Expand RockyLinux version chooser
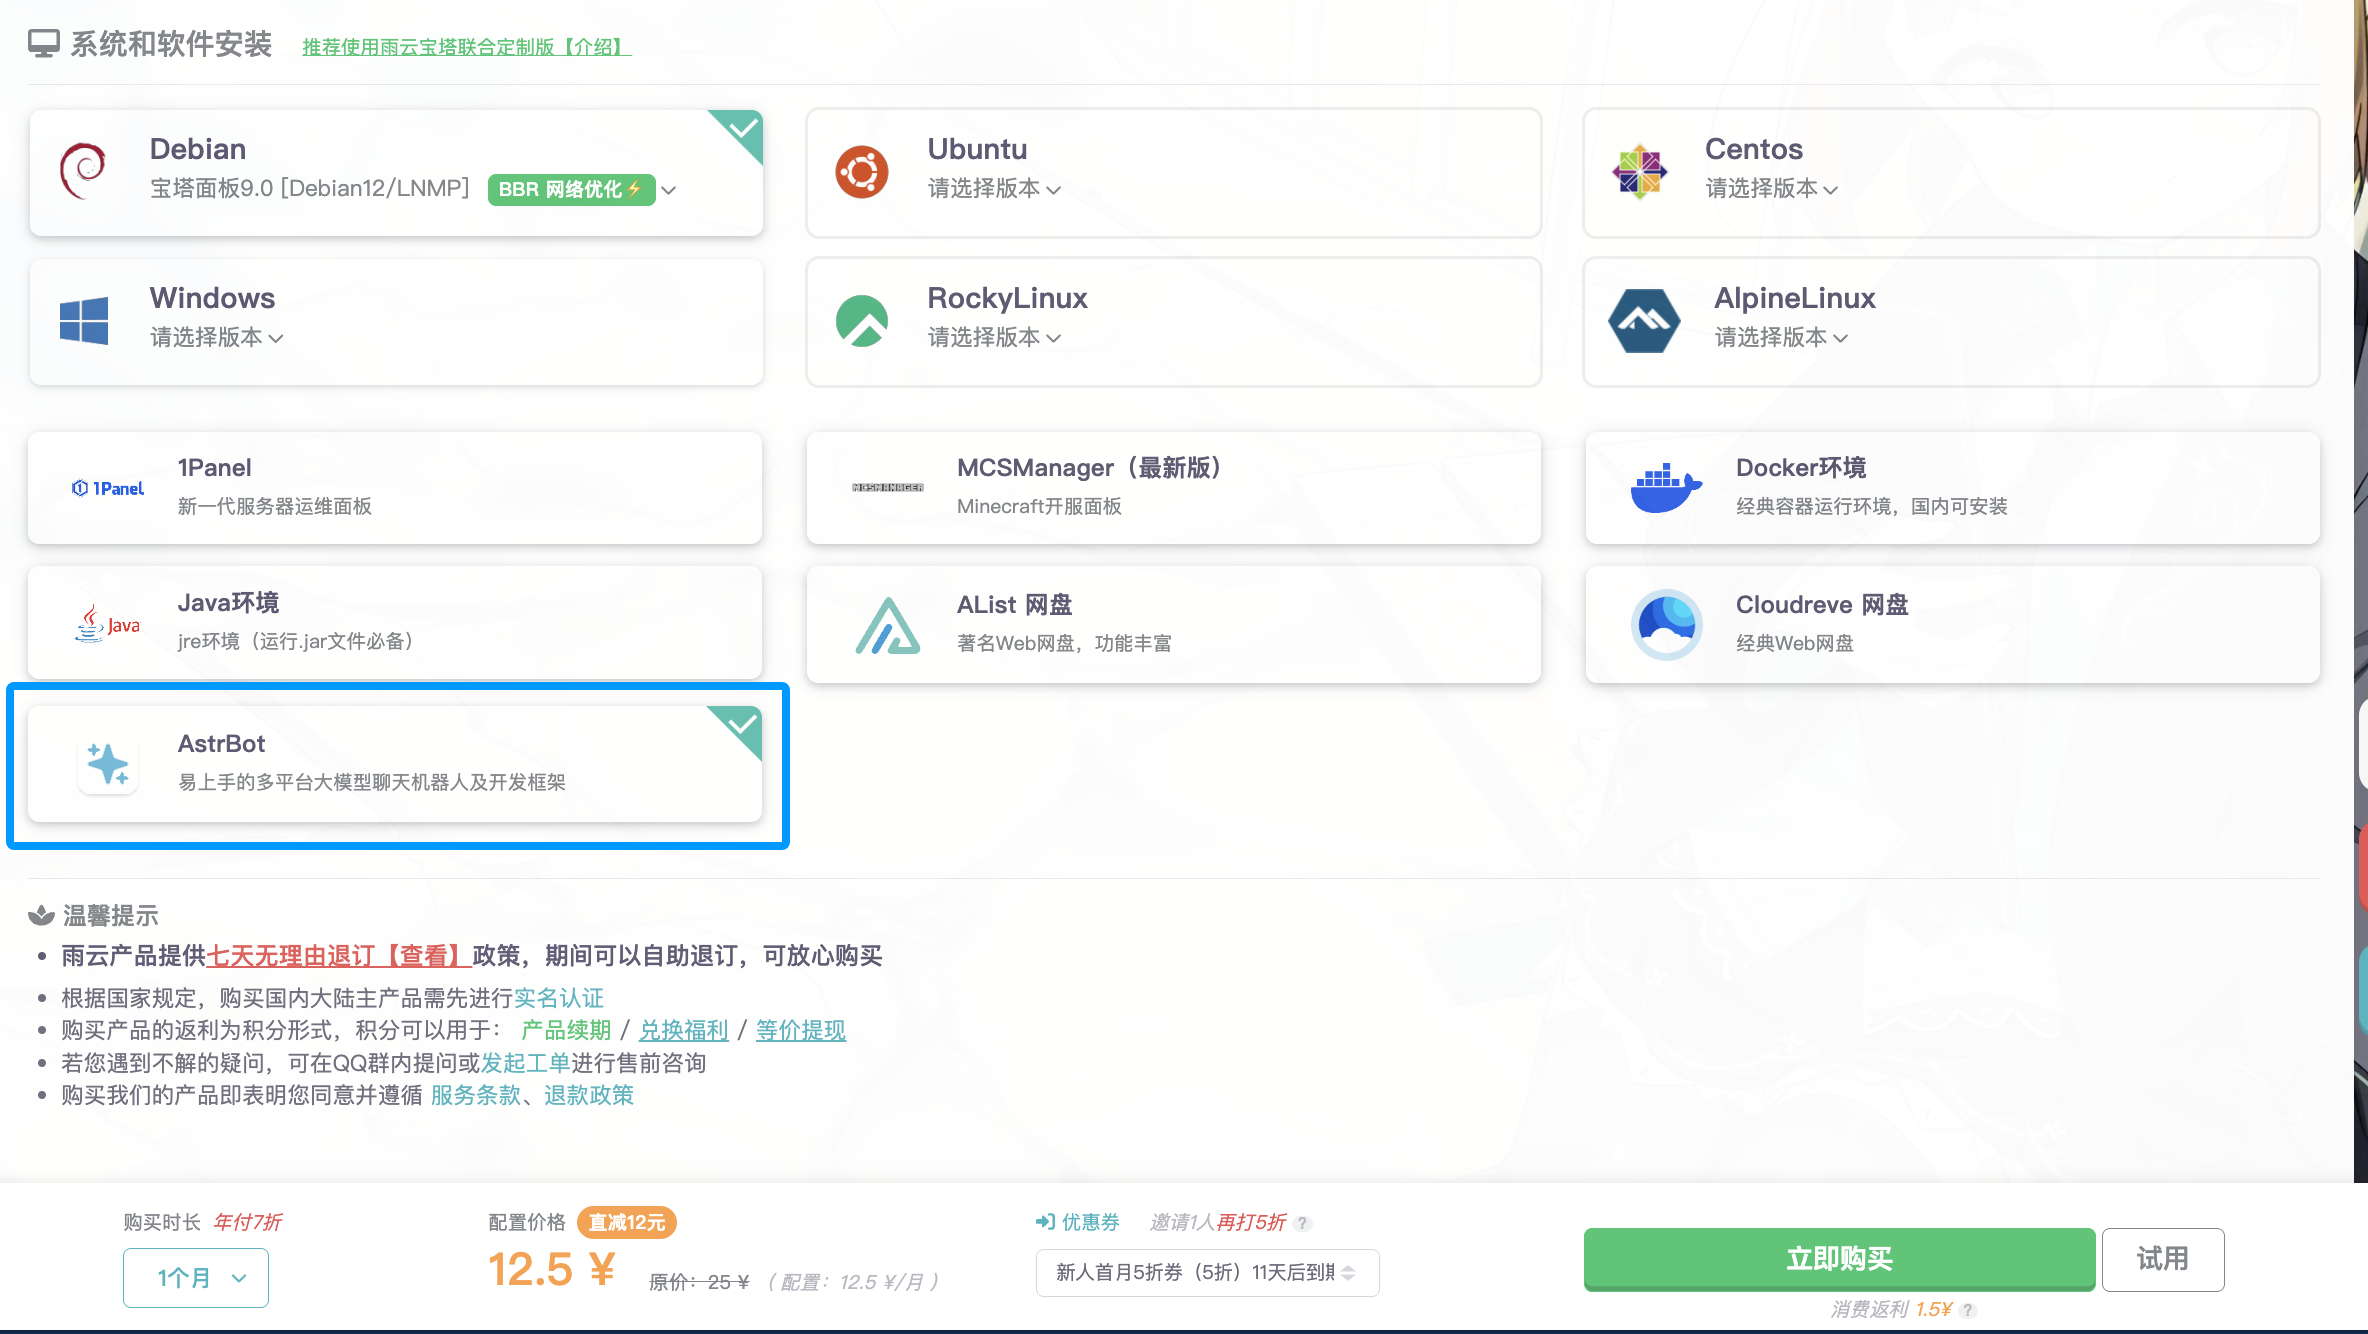This screenshot has height=1334, width=2368. tap(994, 338)
